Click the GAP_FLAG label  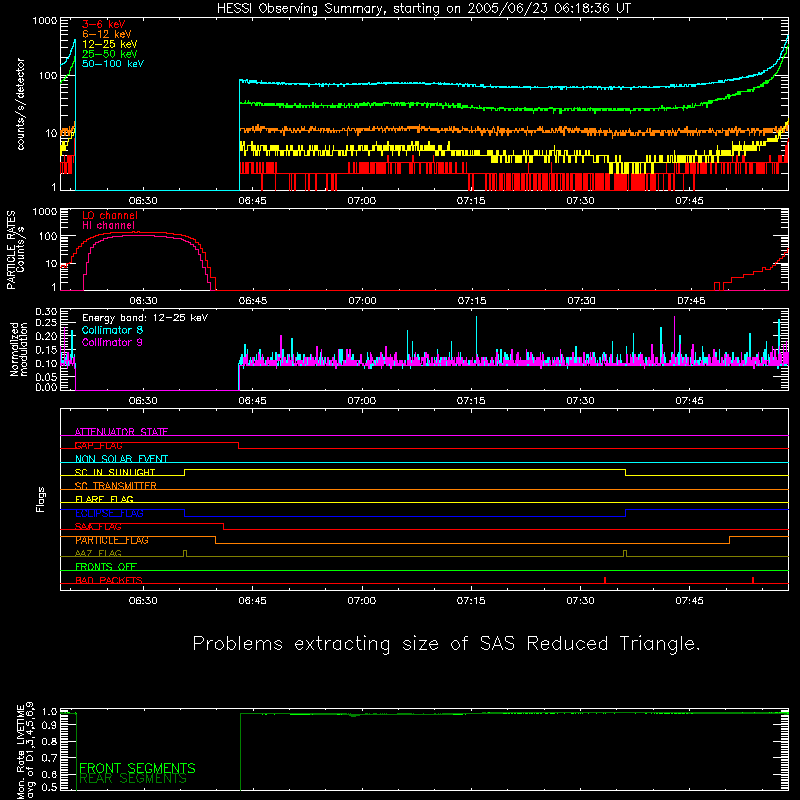[x=98, y=445]
